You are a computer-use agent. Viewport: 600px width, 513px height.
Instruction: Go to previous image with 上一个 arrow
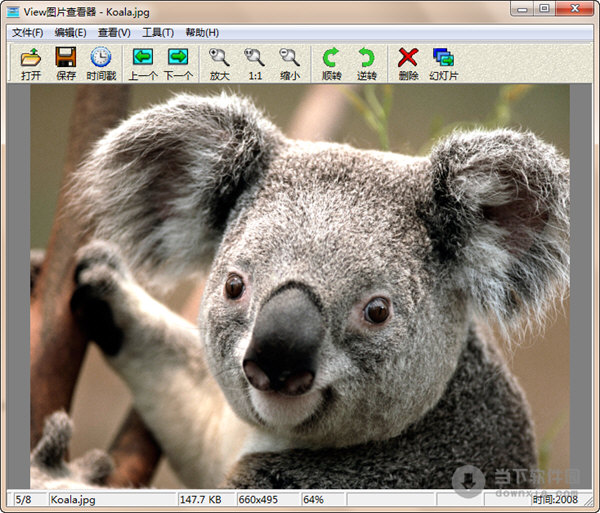point(143,57)
